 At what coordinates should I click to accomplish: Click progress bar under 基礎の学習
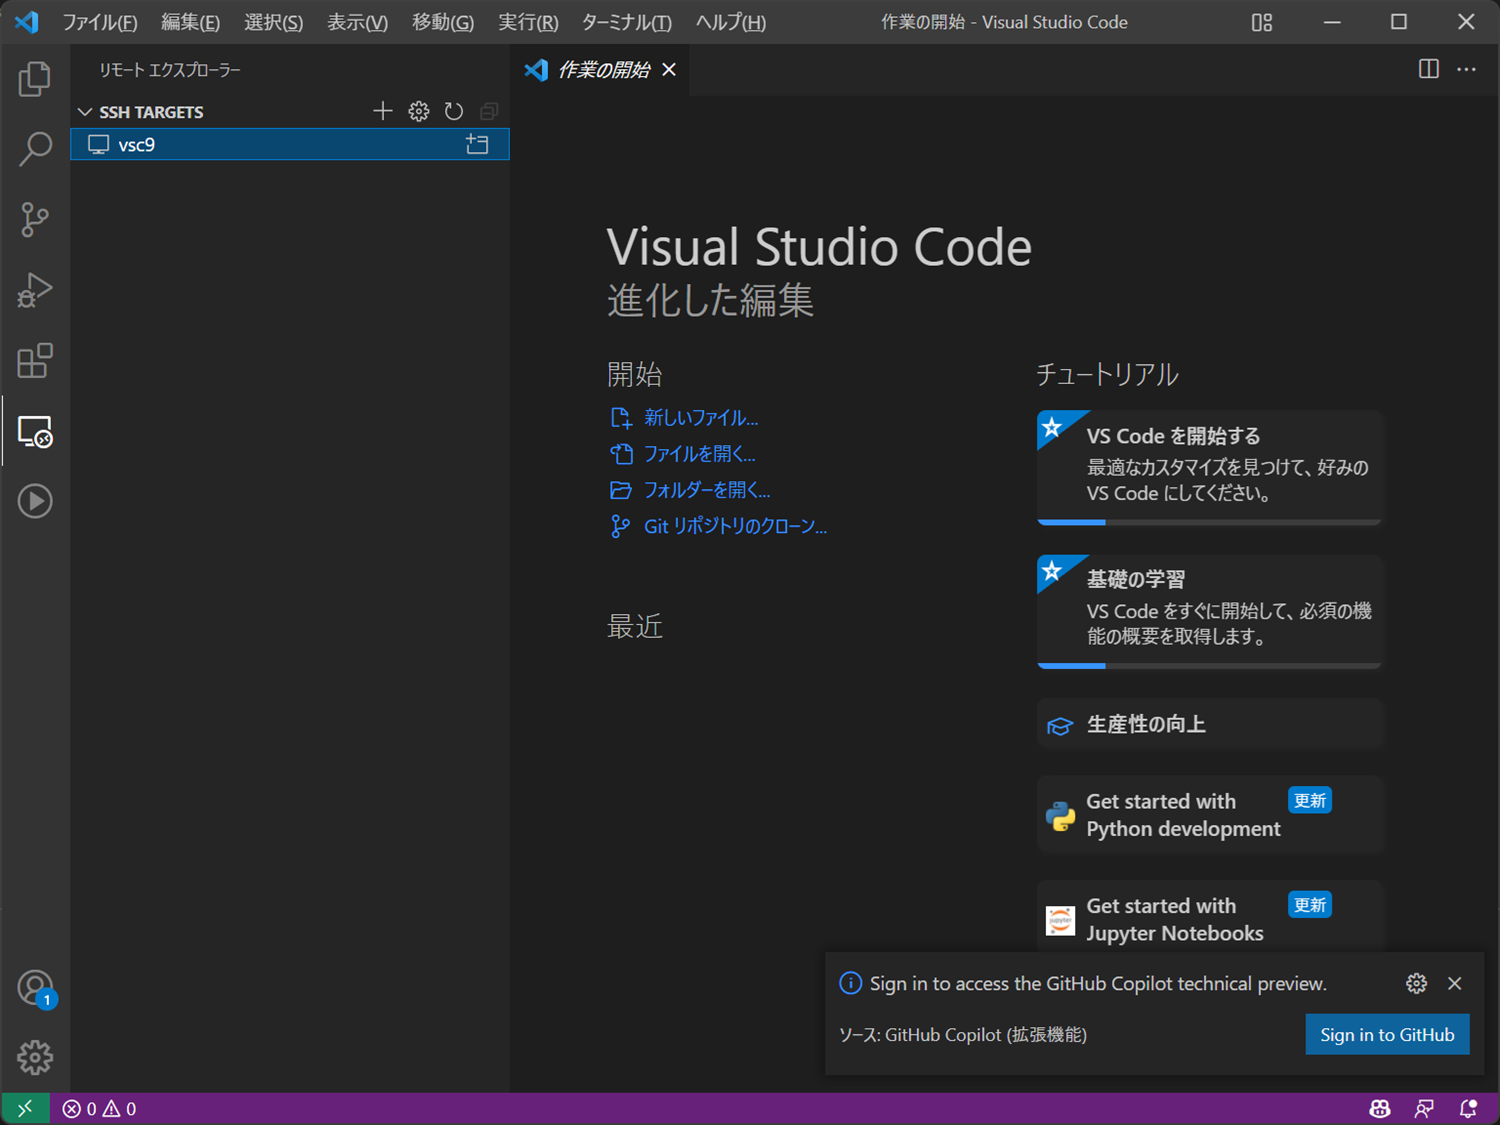[1210, 665]
